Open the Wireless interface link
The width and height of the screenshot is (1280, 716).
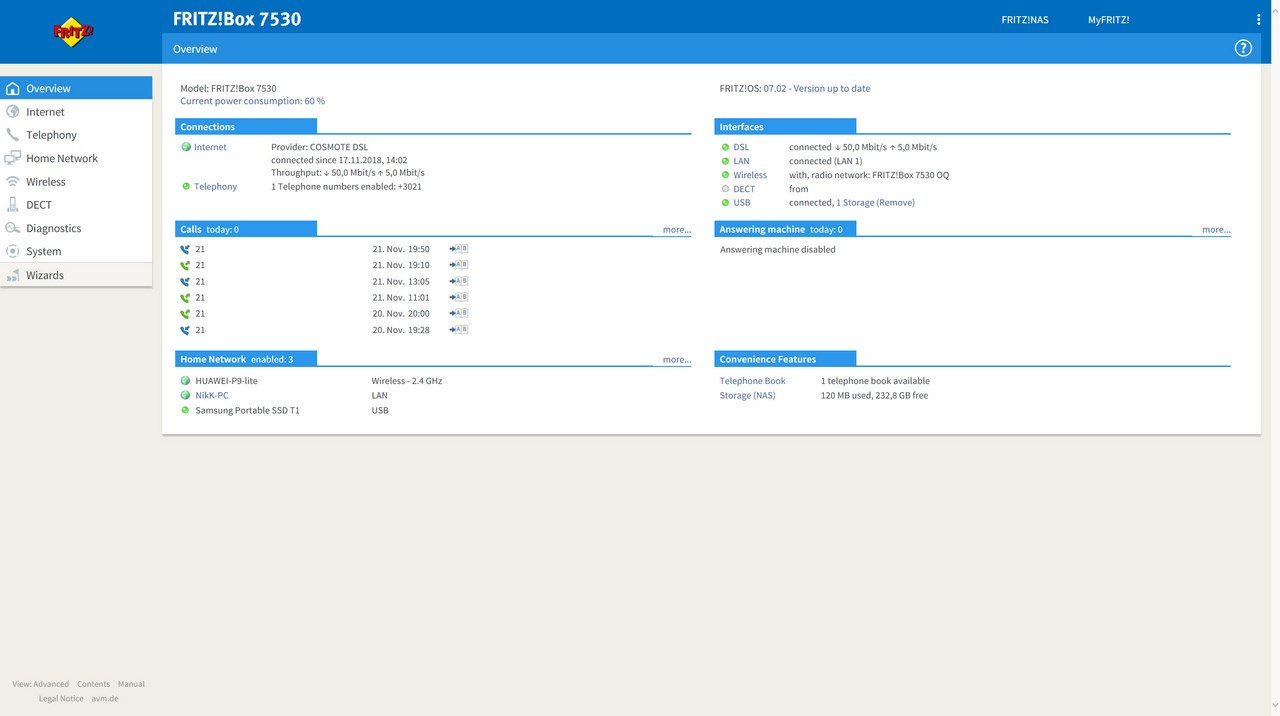click(x=750, y=175)
